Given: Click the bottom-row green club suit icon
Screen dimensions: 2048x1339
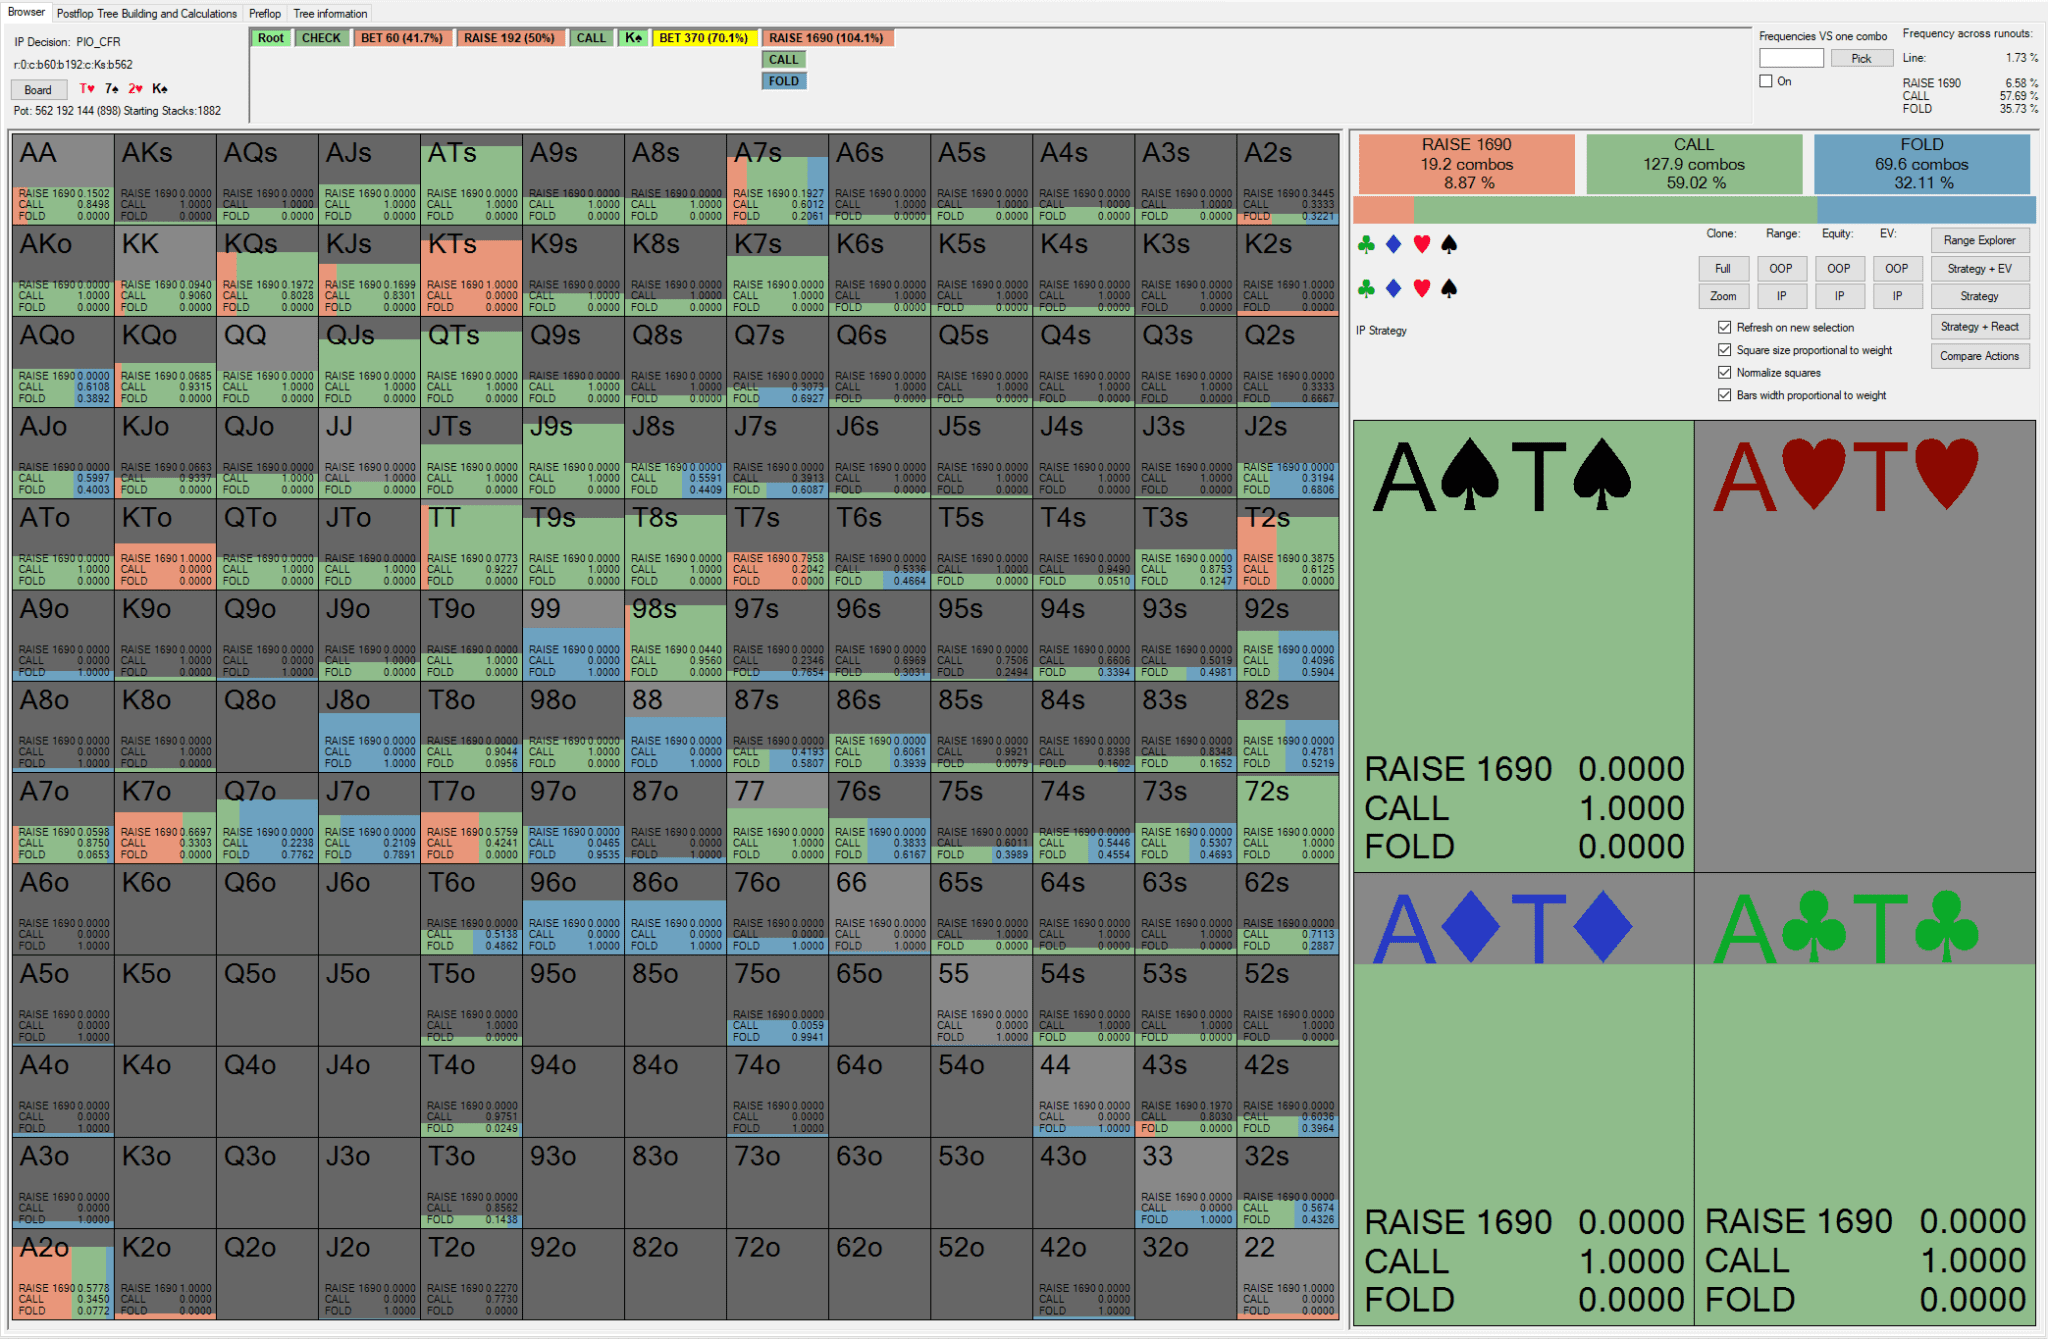Looking at the screenshot, I should tap(1366, 289).
